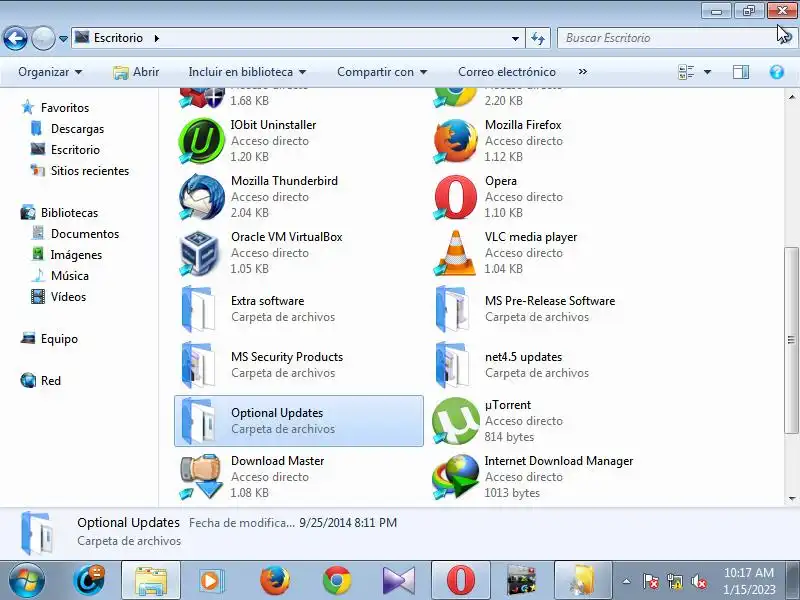Open the Incluir en biblioteca dropdown
This screenshot has width=800, height=600.
(x=247, y=72)
